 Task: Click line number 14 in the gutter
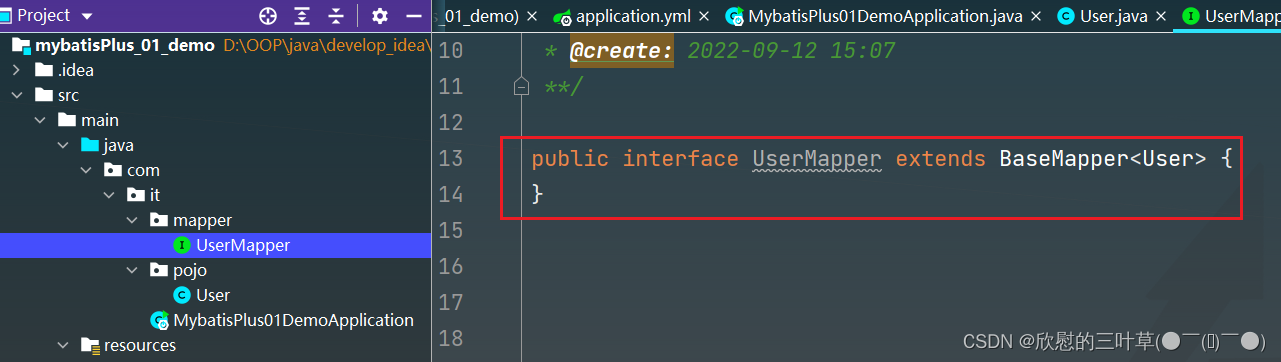[x=451, y=194]
